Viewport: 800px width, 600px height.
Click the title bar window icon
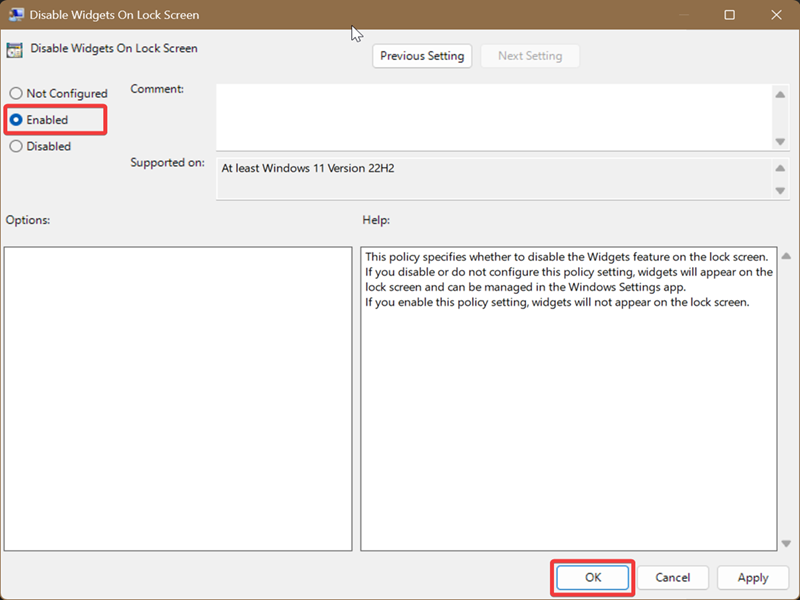point(16,14)
